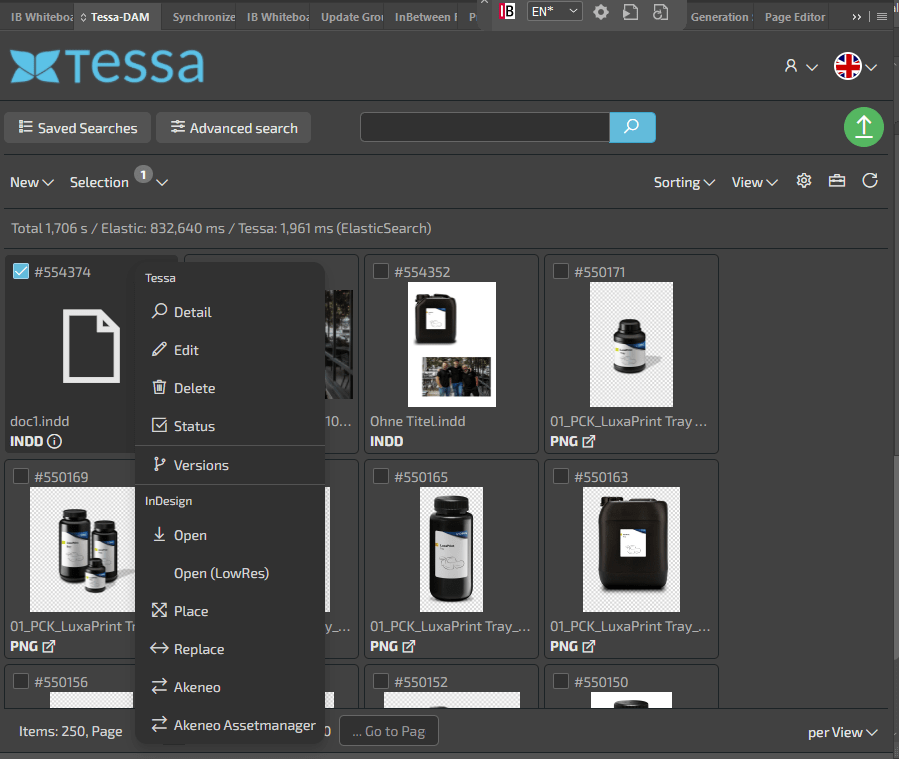Open the settings gear beside View
The height and width of the screenshot is (759, 899).
[x=803, y=181]
